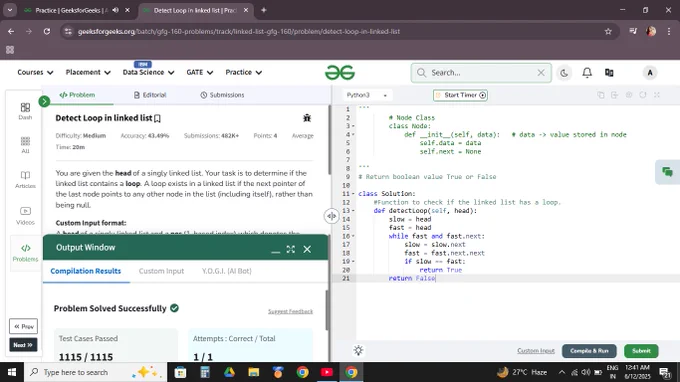This screenshot has height=382, width=680.
Task: Select the Compilation Results tab
Action: [x=85, y=271]
